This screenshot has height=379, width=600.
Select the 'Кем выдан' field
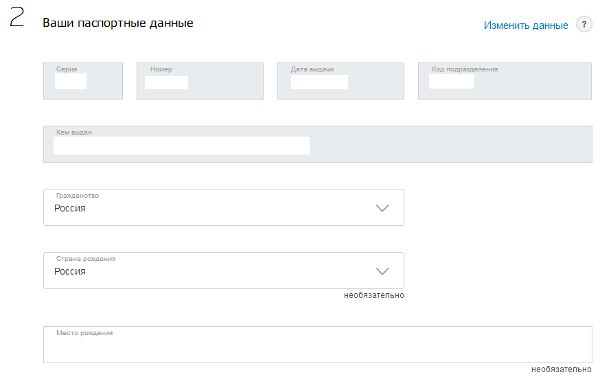(x=318, y=144)
